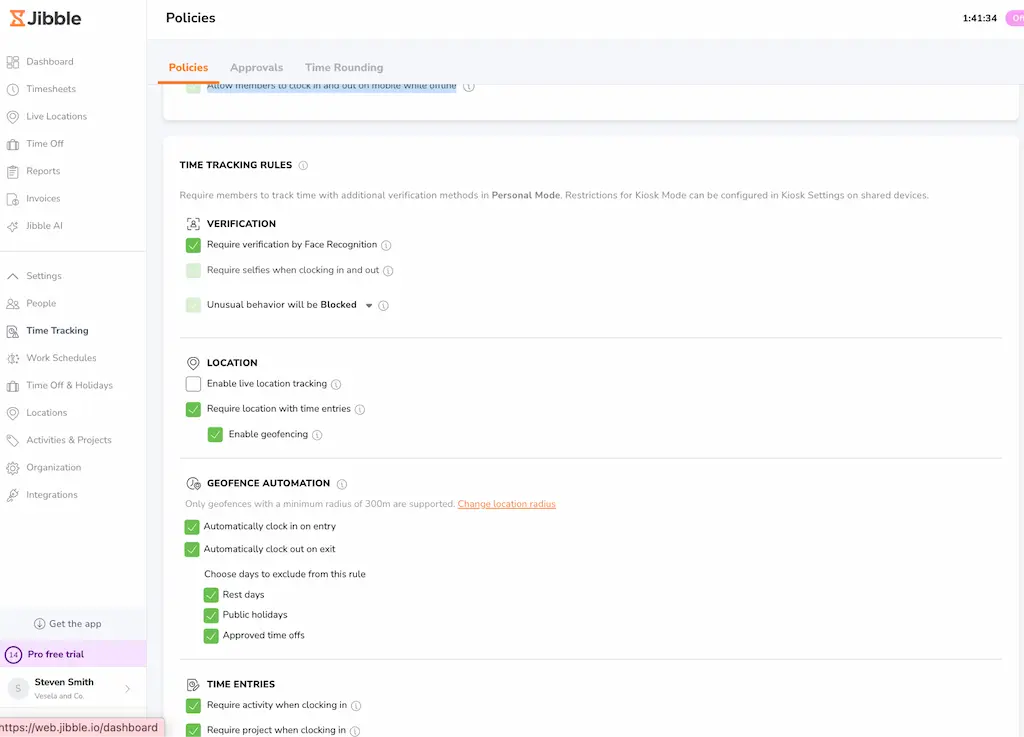Uncheck Automatically clock out on exit
This screenshot has width=1024, height=737.
192,550
